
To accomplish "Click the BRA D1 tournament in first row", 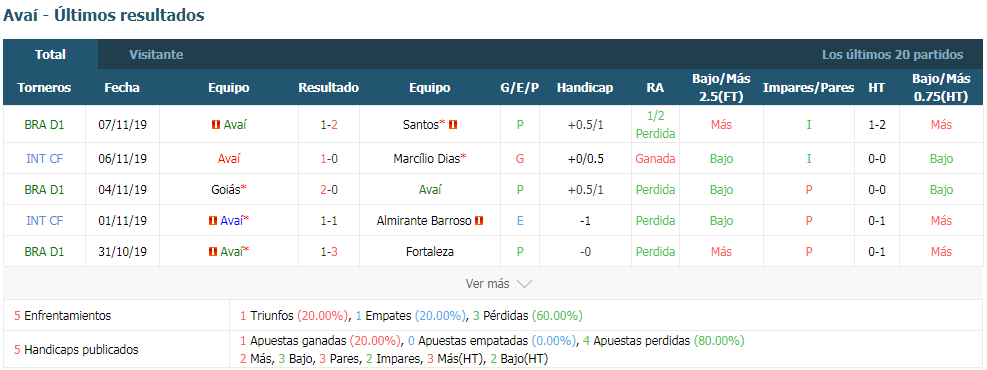I will [x=44, y=125].
